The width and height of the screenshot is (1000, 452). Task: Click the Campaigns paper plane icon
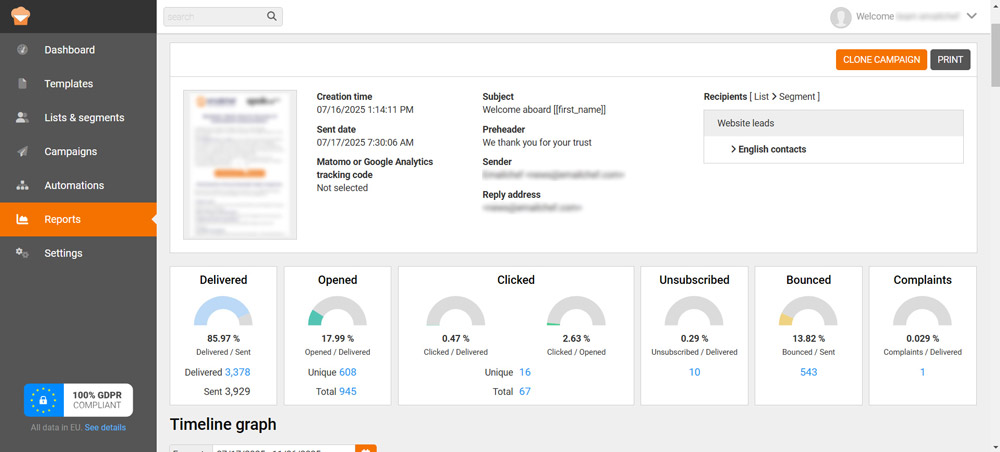tap(22, 152)
